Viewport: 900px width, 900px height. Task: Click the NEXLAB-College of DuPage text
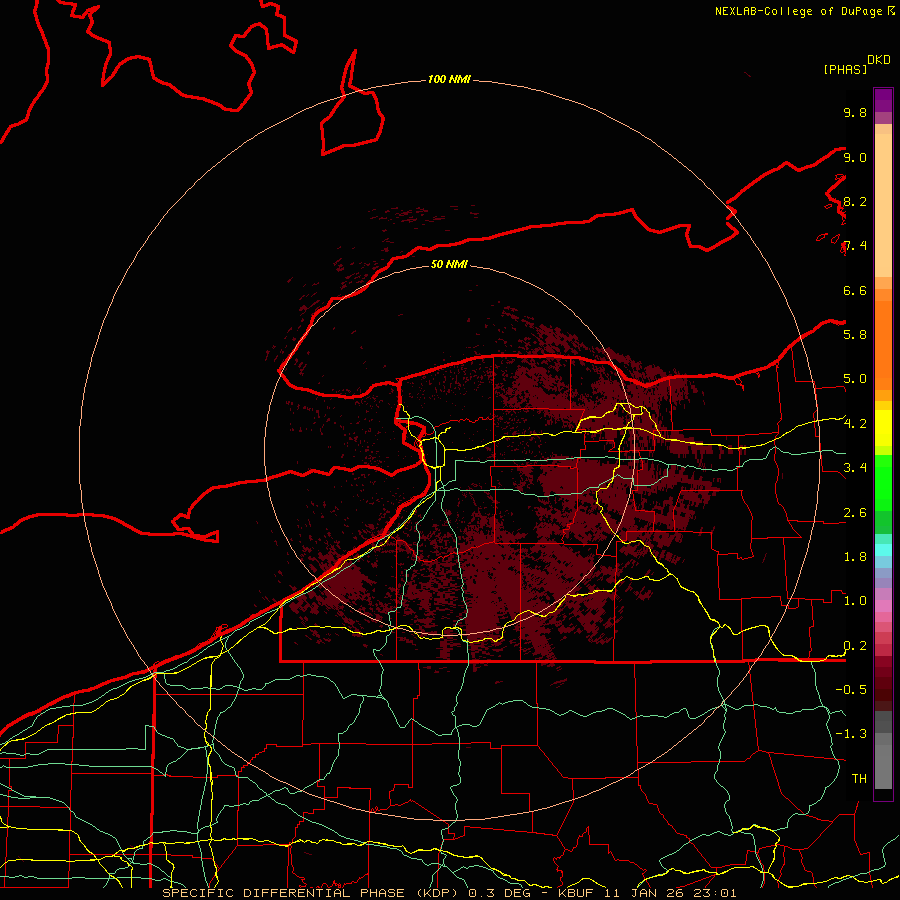[799, 11]
